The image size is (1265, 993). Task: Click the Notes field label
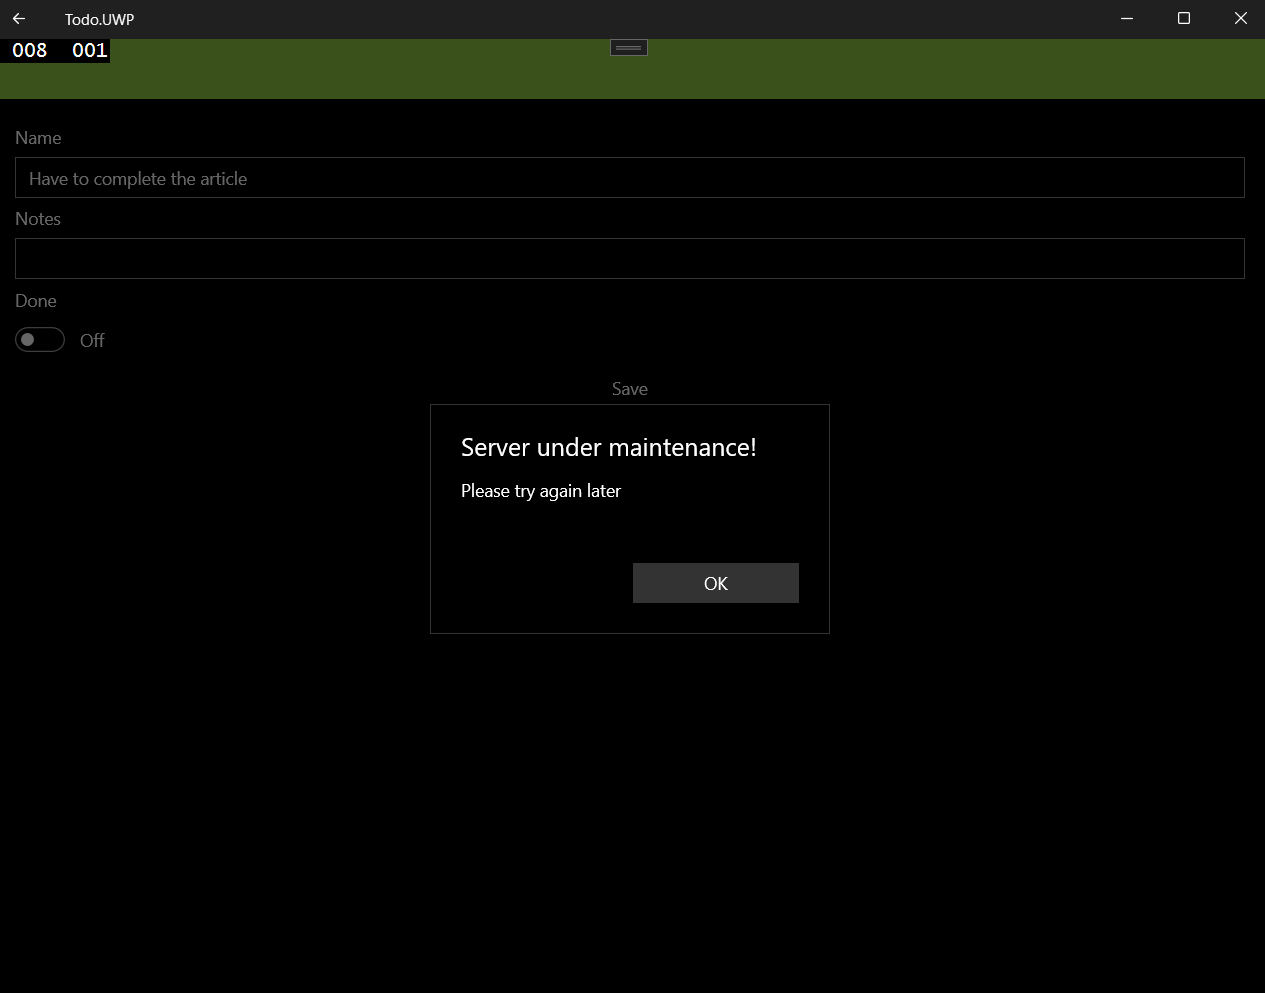point(38,219)
